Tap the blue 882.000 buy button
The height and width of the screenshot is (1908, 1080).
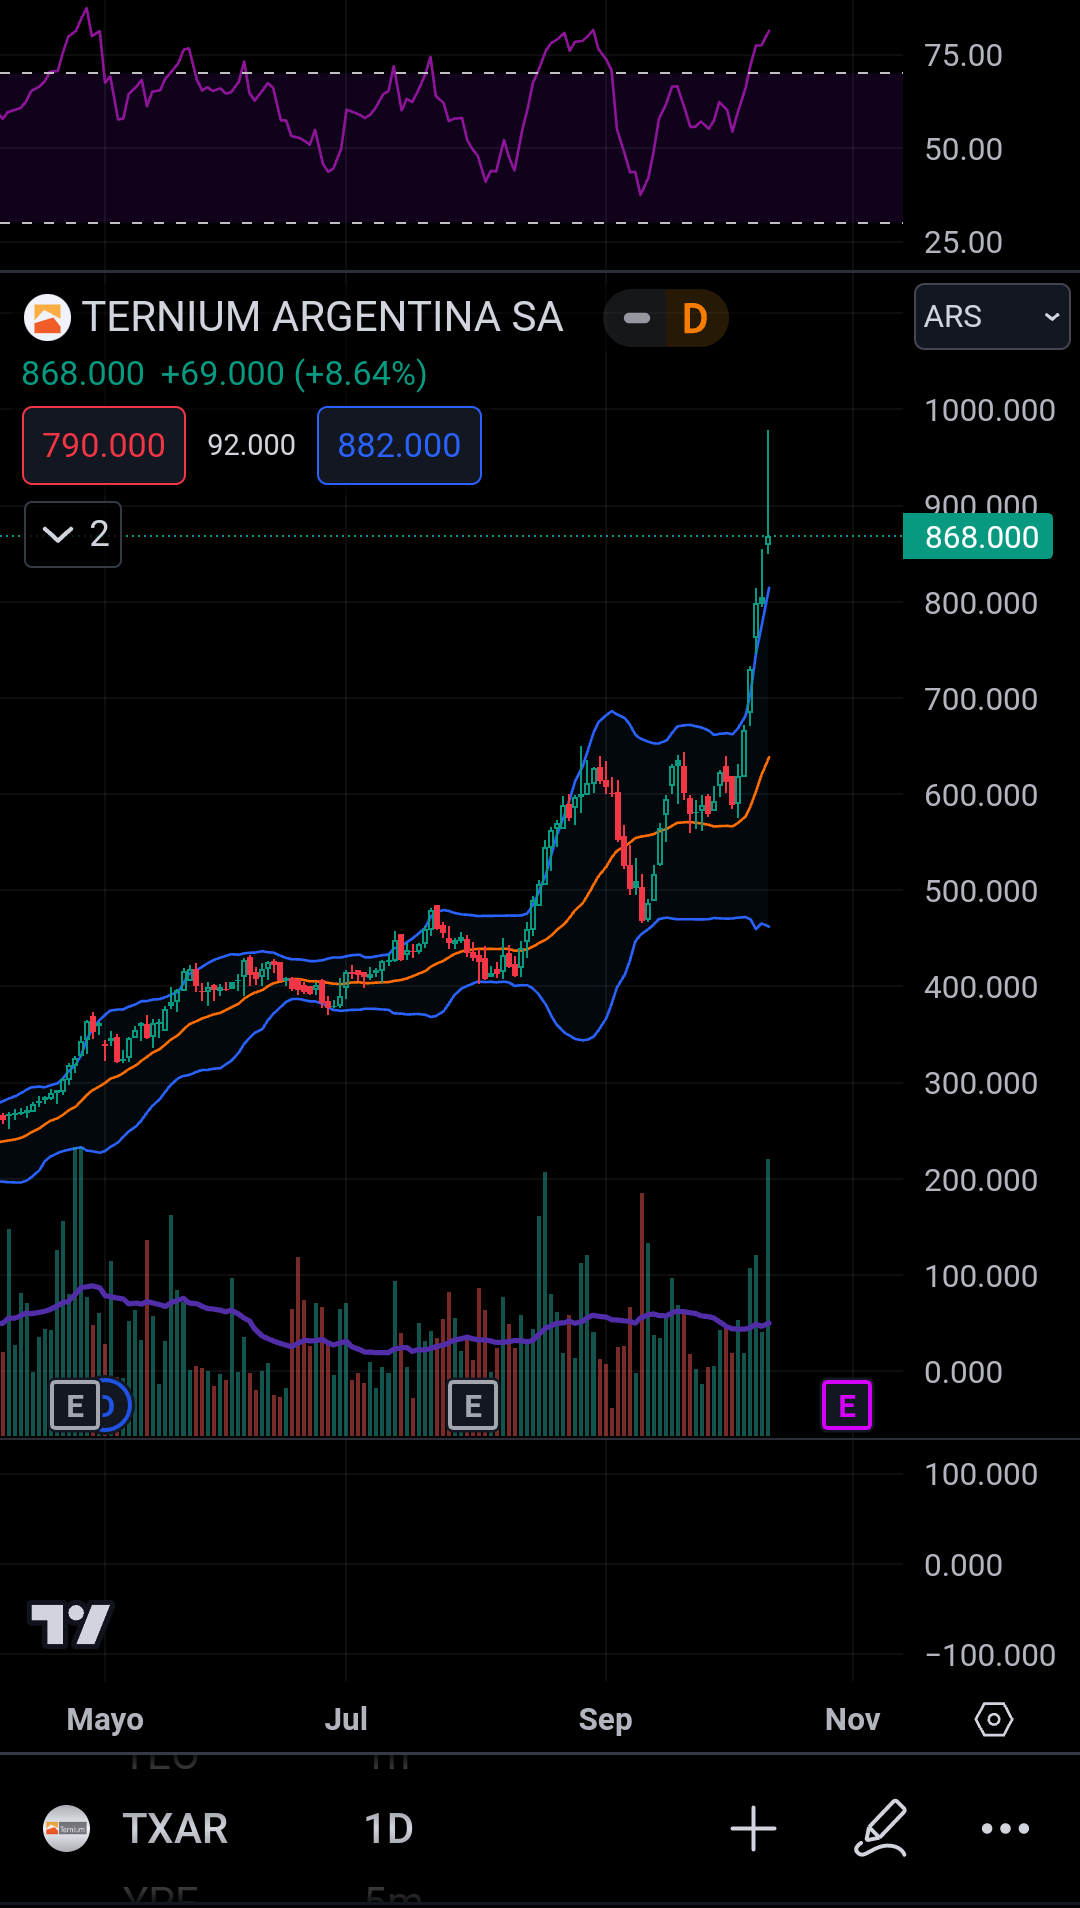click(x=399, y=445)
